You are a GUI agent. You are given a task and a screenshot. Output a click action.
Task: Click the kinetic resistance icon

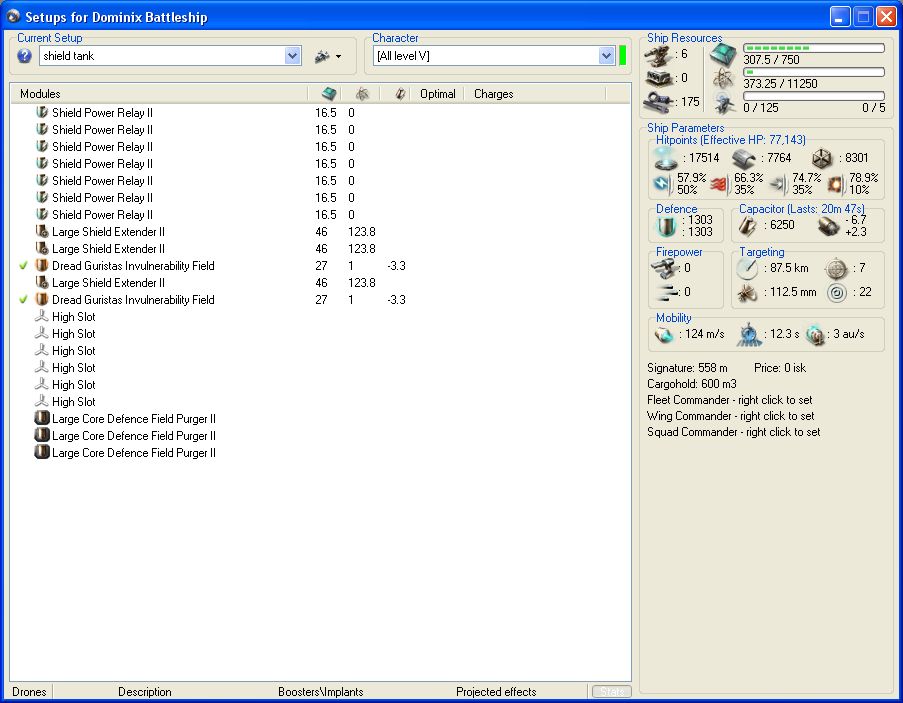coord(778,184)
